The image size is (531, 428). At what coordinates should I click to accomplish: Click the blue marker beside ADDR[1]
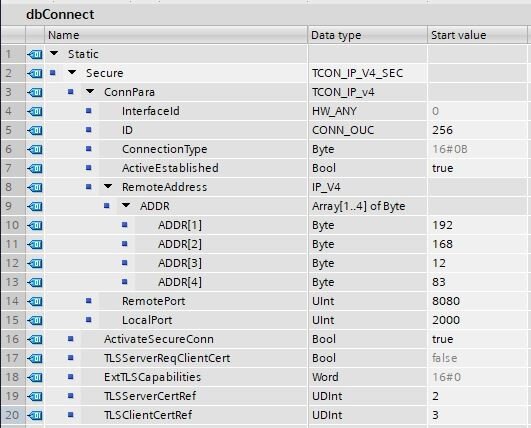125,224
